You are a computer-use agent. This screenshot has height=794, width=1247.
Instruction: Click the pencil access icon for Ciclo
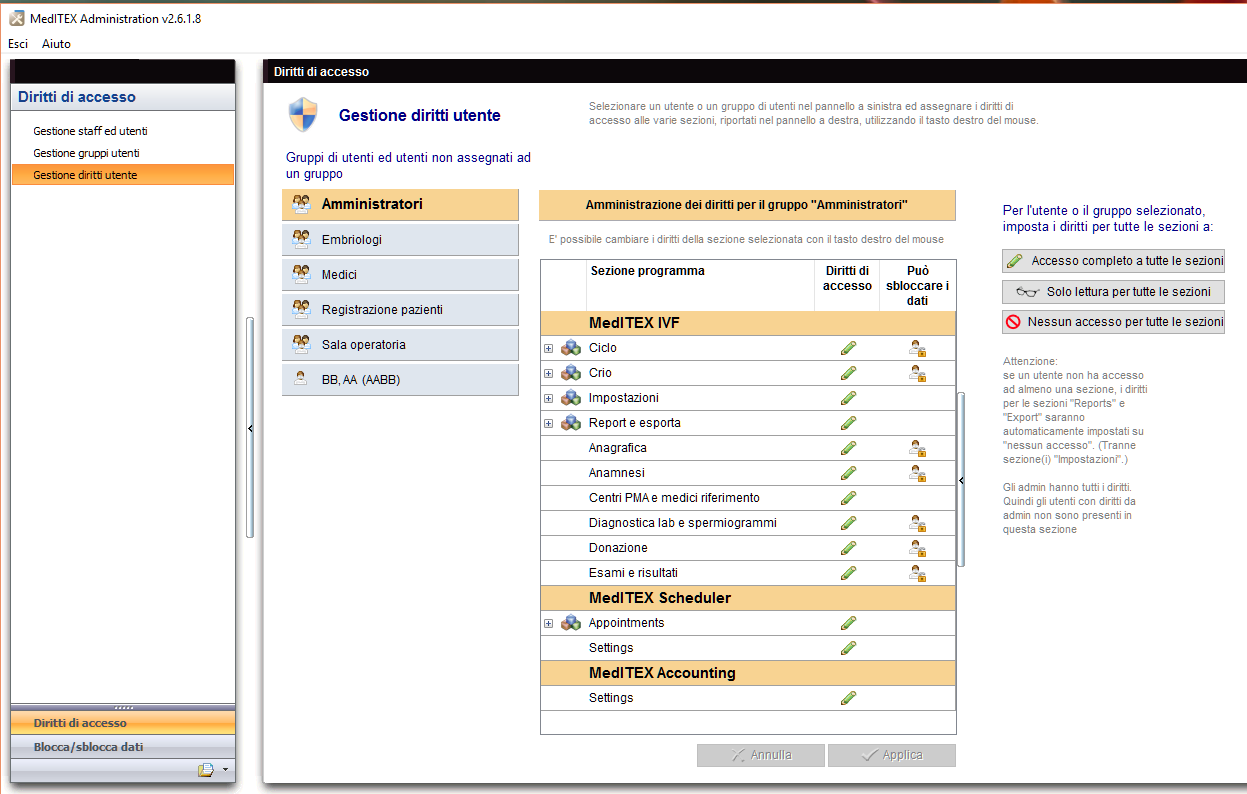(848, 348)
